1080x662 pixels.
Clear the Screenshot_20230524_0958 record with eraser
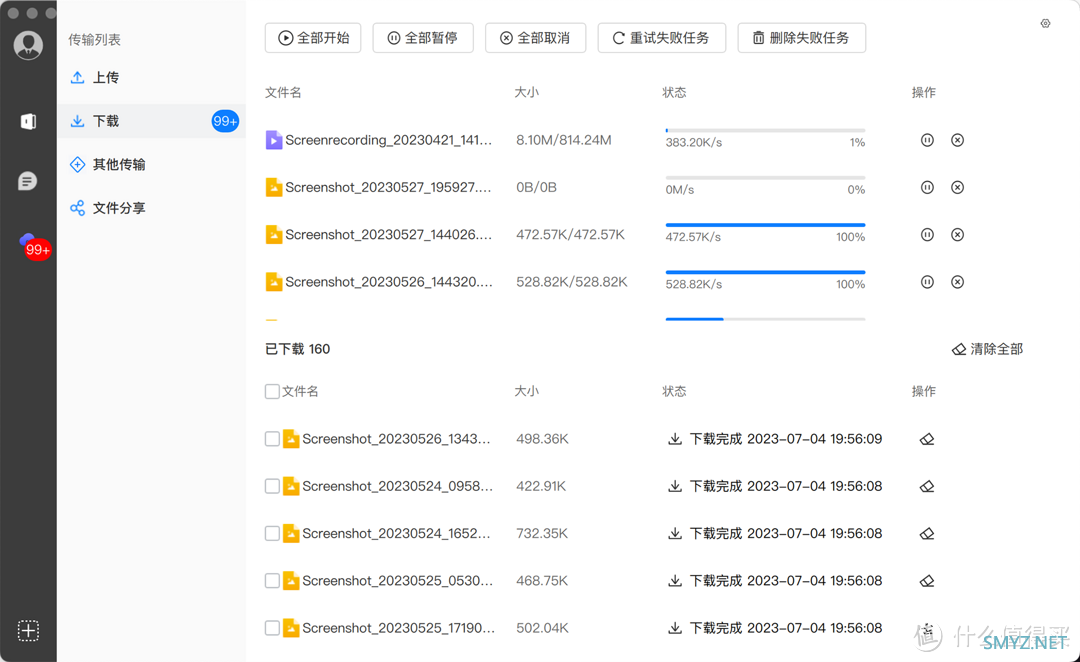pyautogui.click(x=927, y=486)
